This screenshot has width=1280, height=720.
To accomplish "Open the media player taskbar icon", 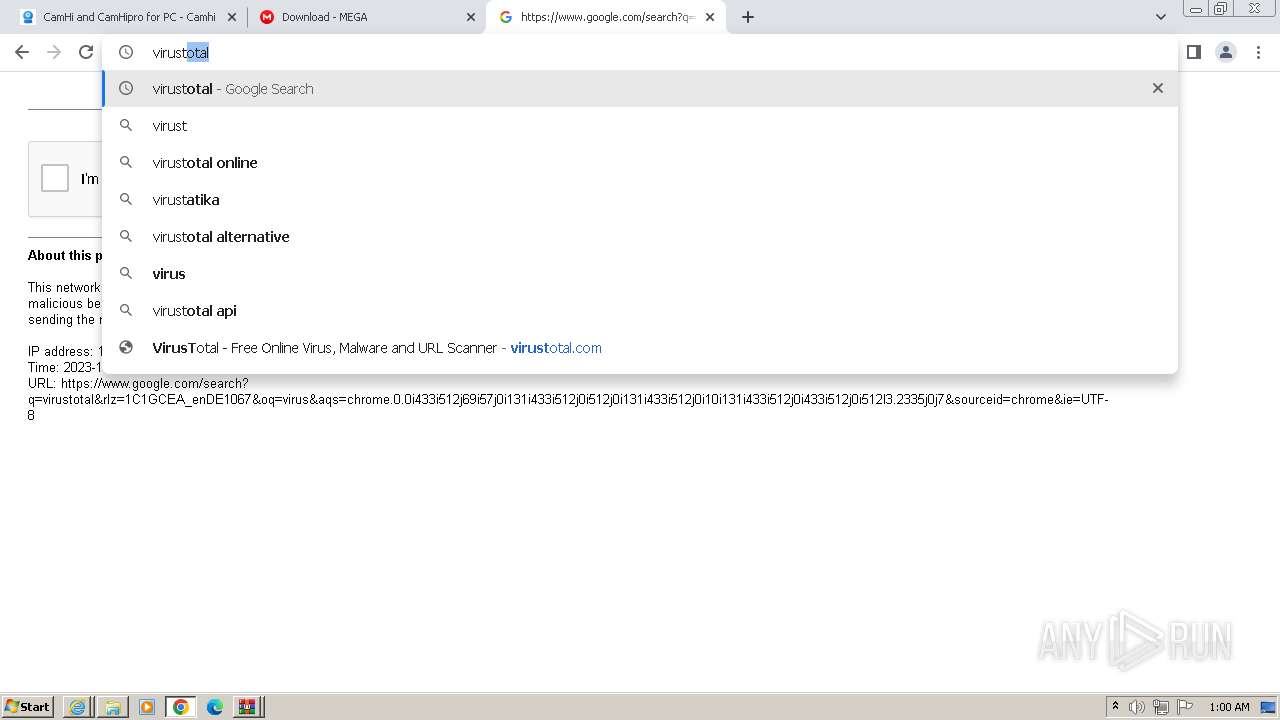I will 146,707.
